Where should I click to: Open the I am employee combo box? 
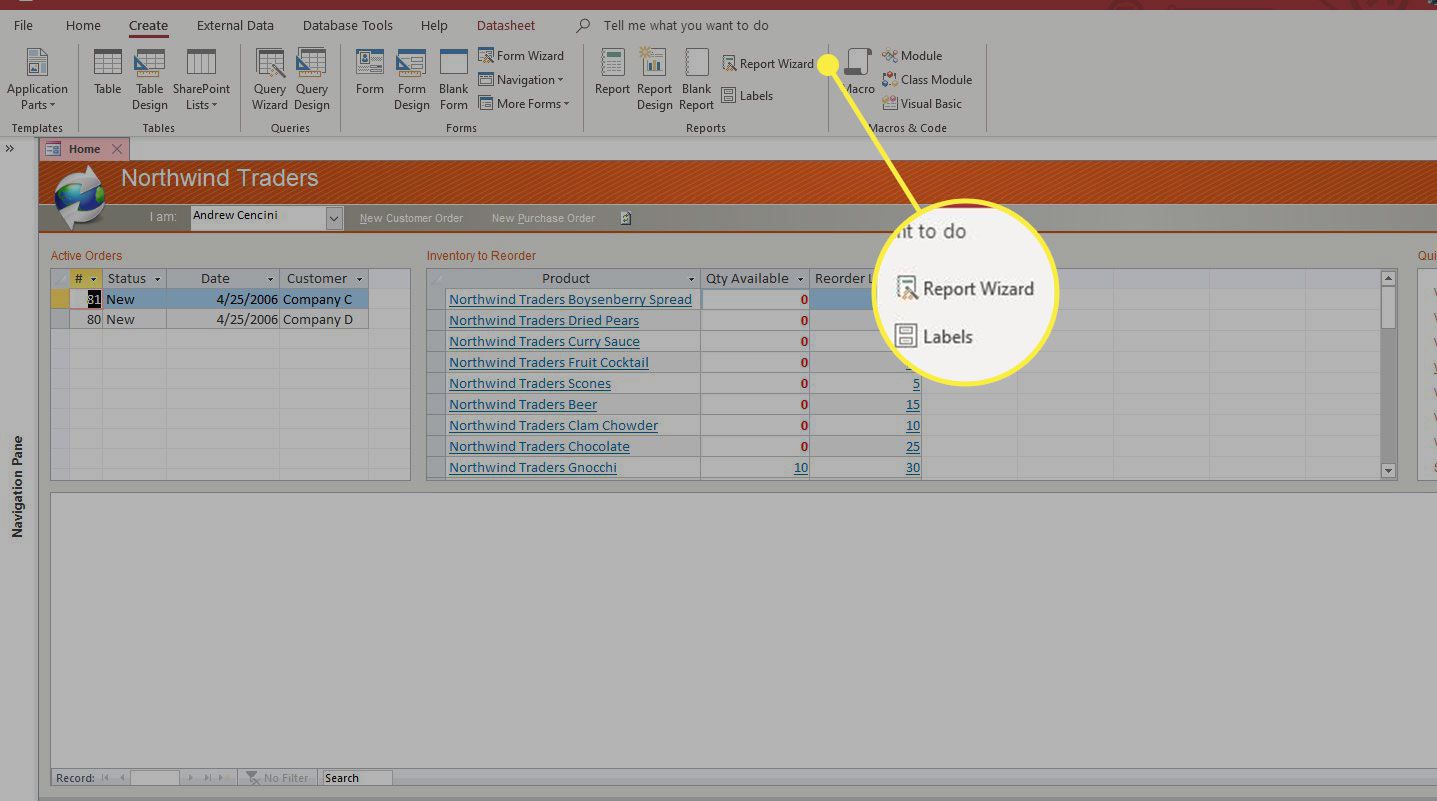(x=334, y=217)
